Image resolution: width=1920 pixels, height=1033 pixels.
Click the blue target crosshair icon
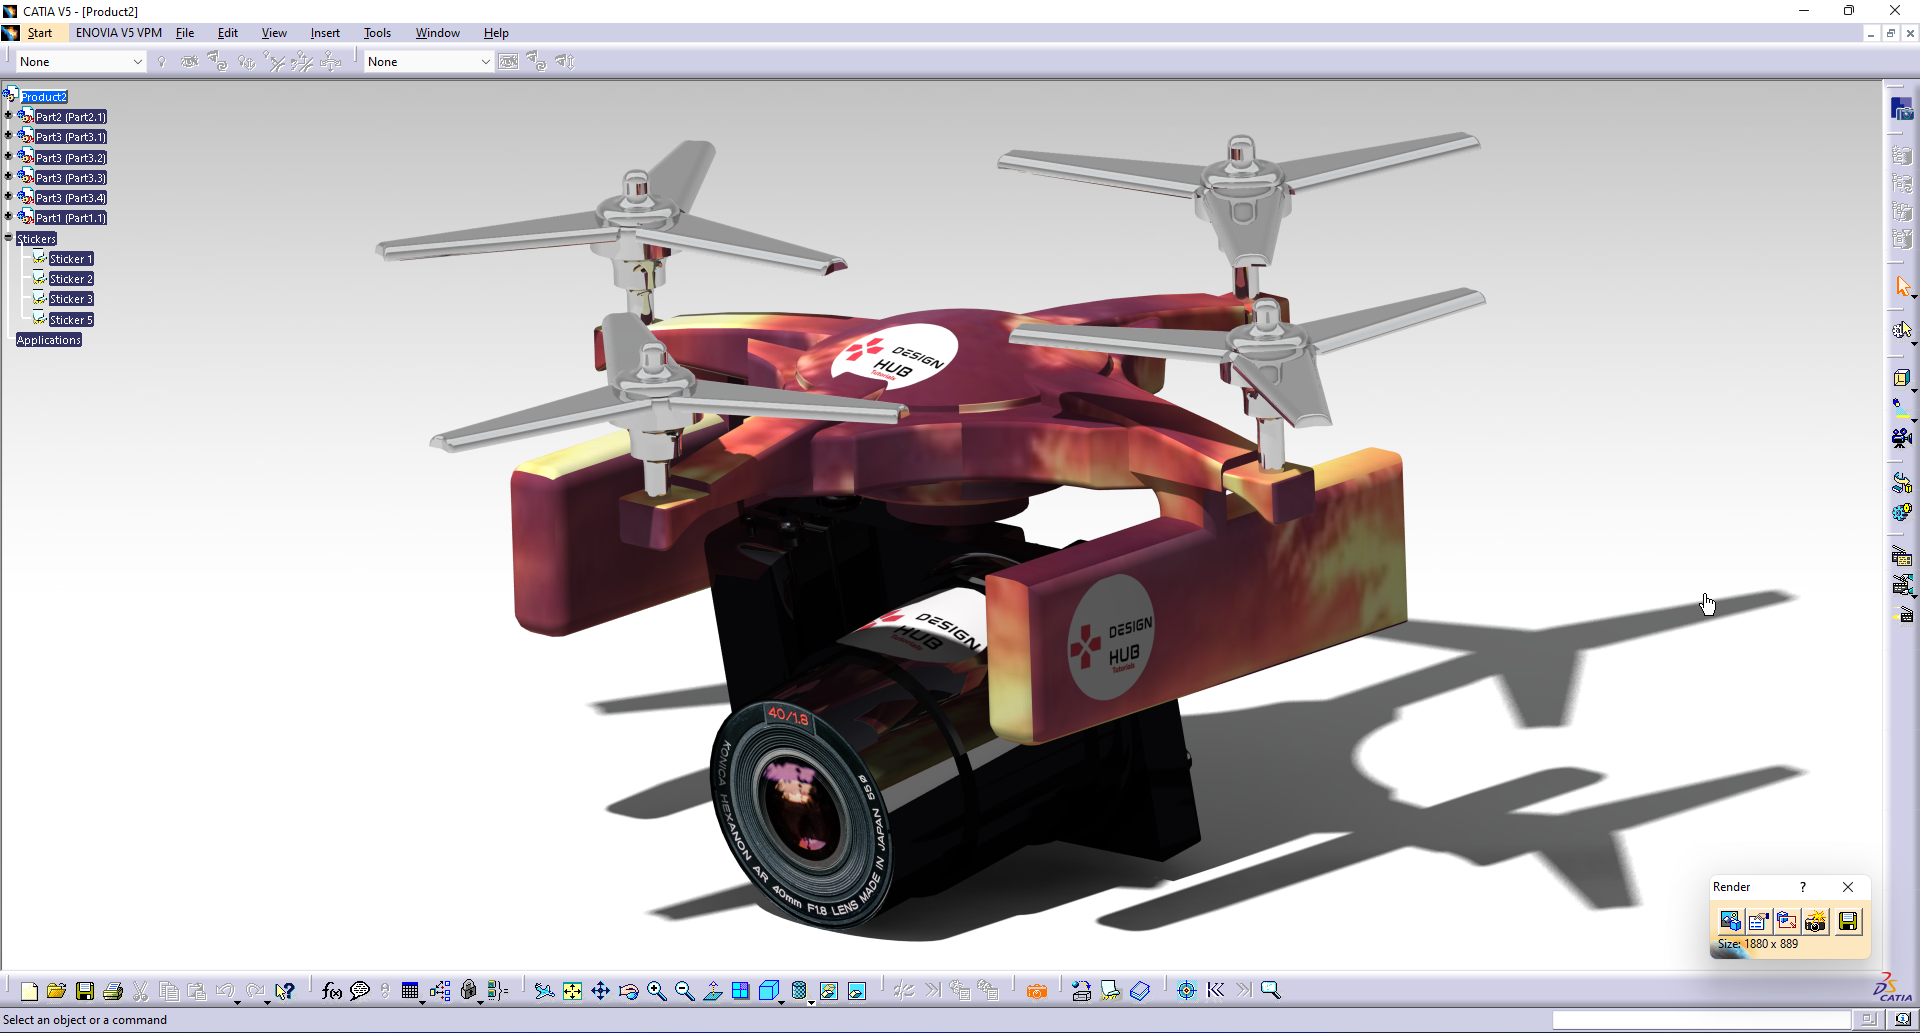(x=1187, y=991)
